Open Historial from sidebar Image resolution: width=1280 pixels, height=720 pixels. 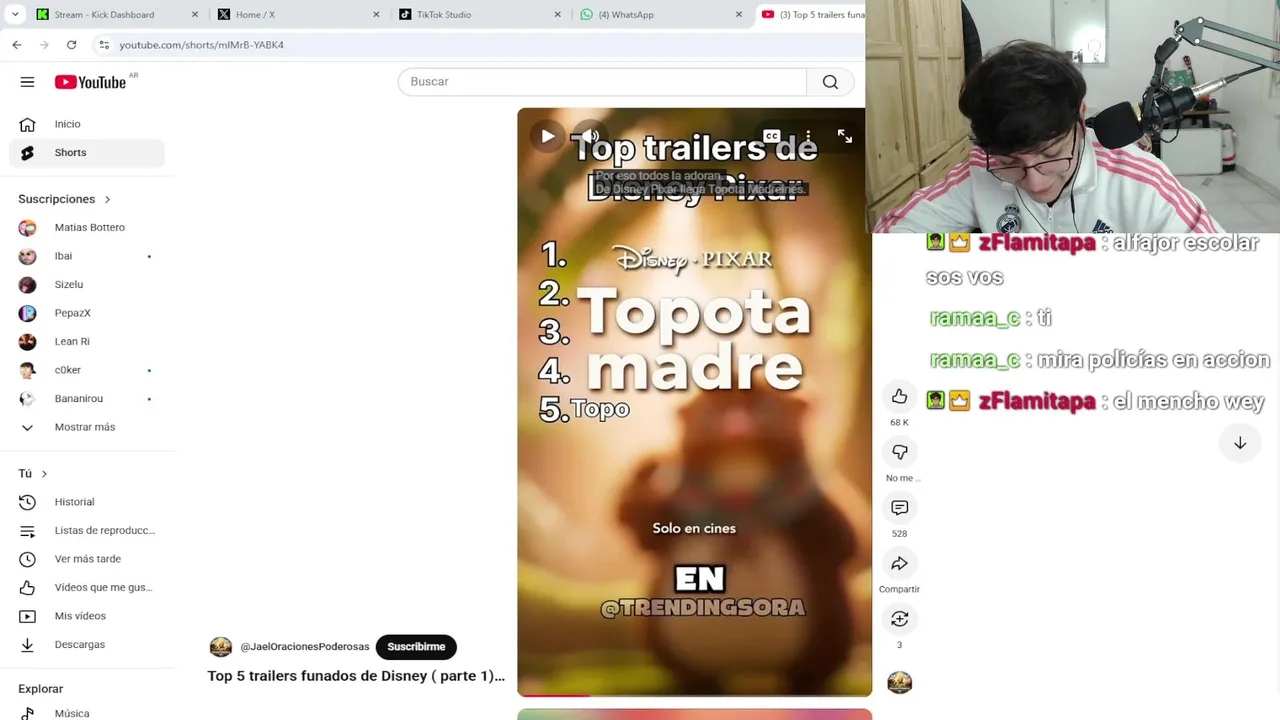[x=87, y=502]
